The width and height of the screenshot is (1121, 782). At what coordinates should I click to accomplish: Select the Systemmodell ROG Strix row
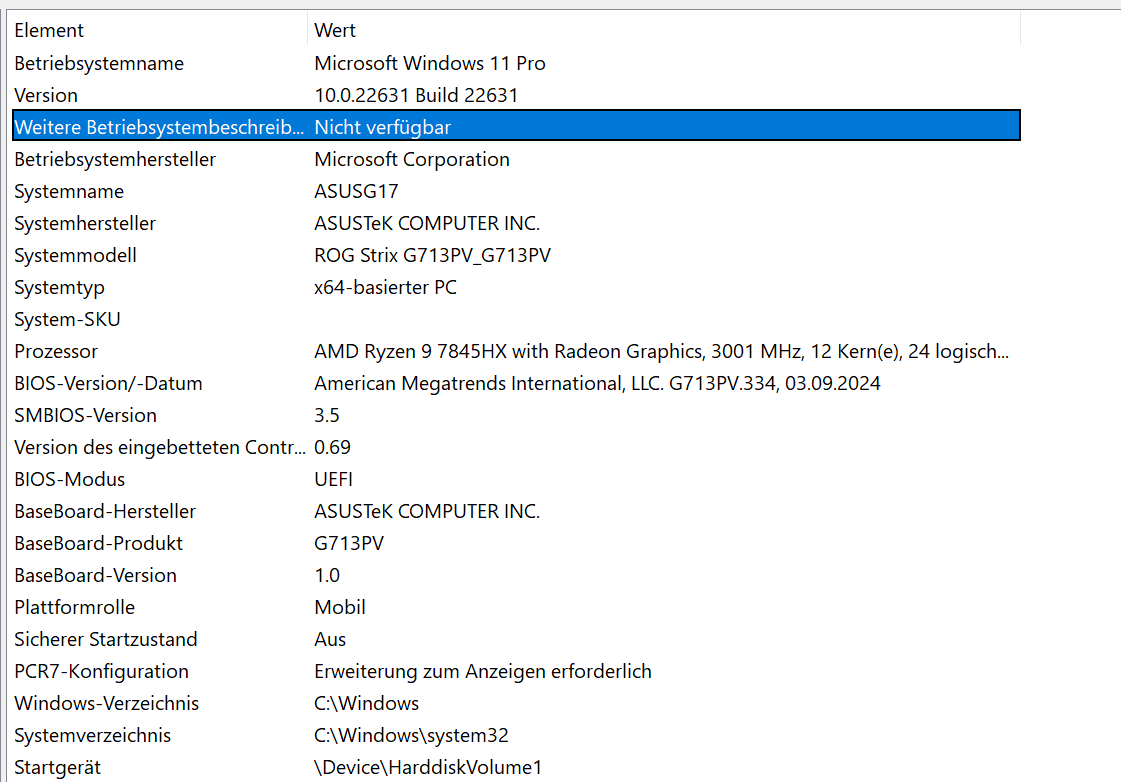(x=75, y=255)
